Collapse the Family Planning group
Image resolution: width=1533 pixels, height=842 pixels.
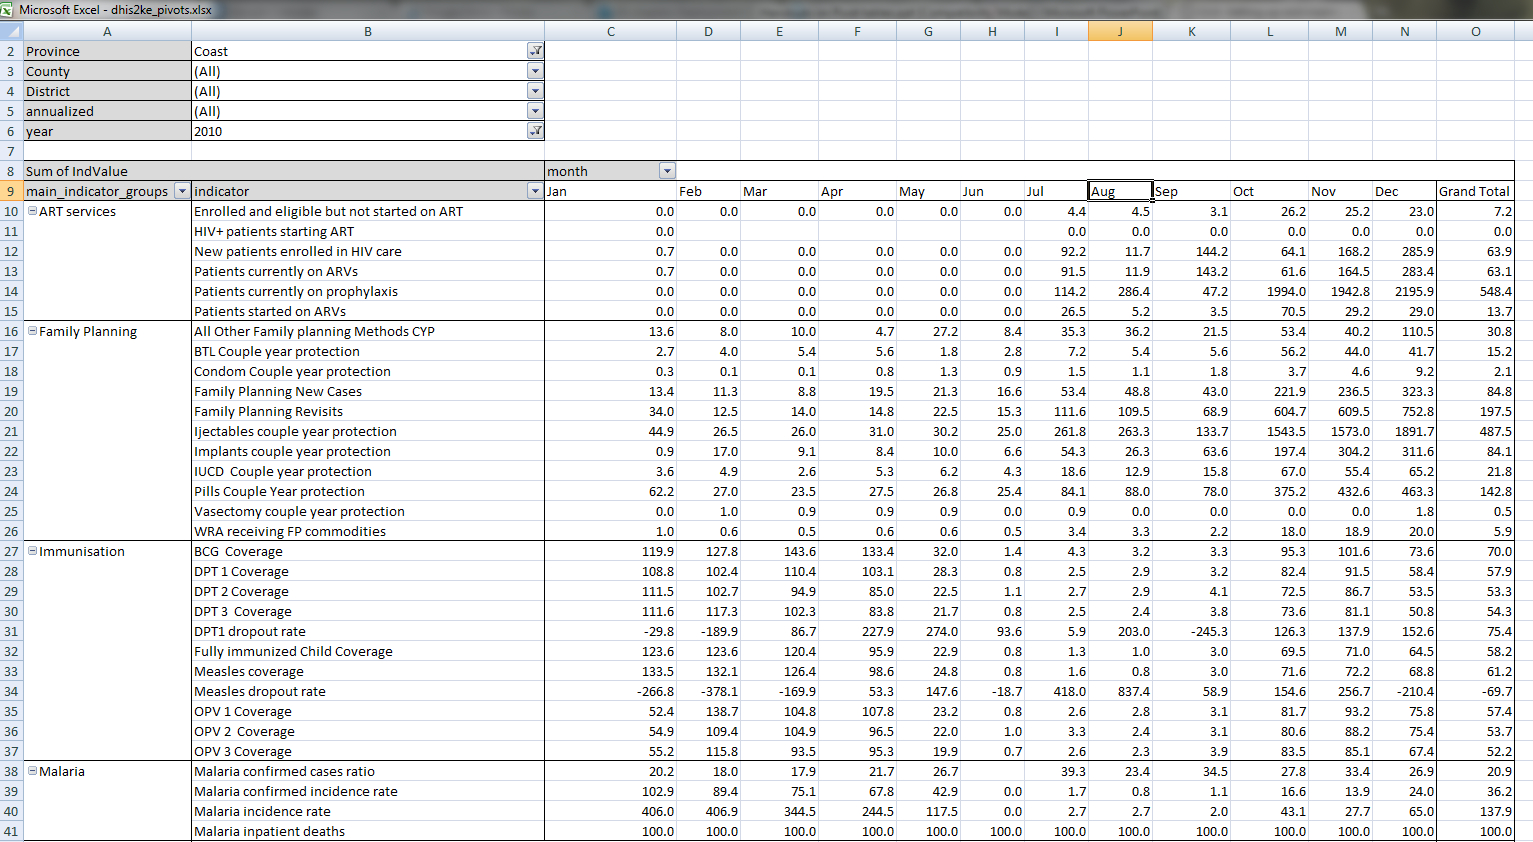pos(32,331)
